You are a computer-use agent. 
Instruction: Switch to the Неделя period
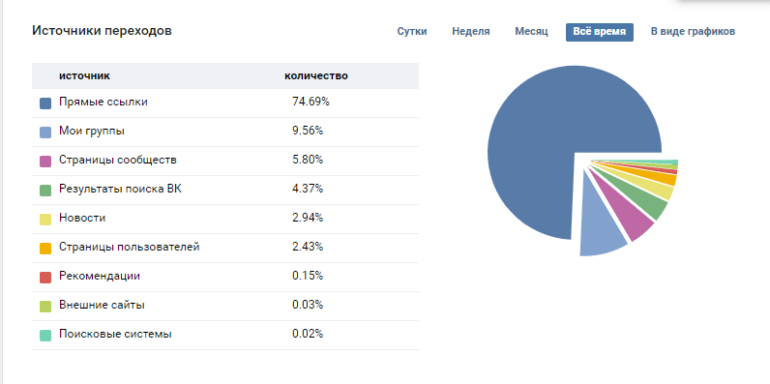[x=470, y=32]
